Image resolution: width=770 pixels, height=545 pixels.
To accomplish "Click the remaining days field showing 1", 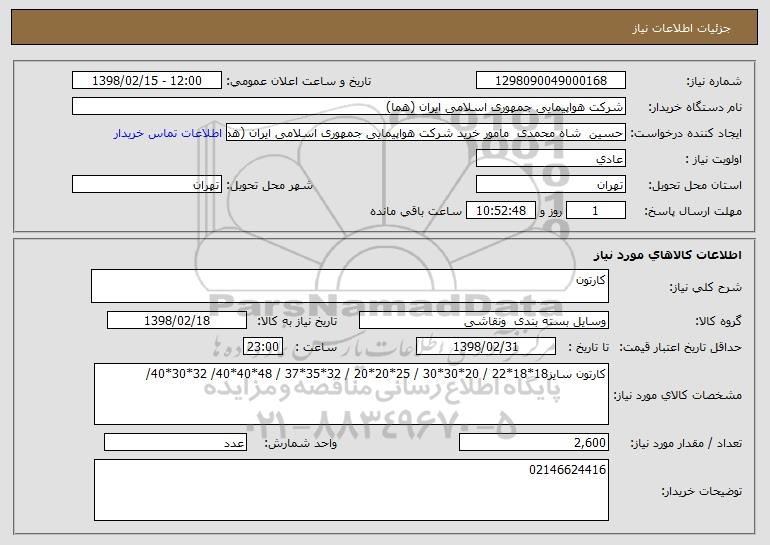I will pos(596,211).
